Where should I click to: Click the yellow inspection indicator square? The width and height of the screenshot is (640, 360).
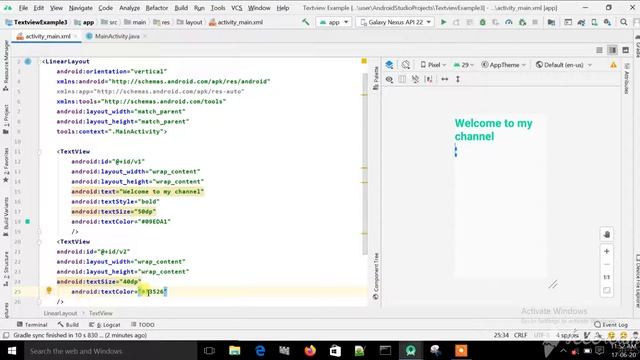pos(364,61)
